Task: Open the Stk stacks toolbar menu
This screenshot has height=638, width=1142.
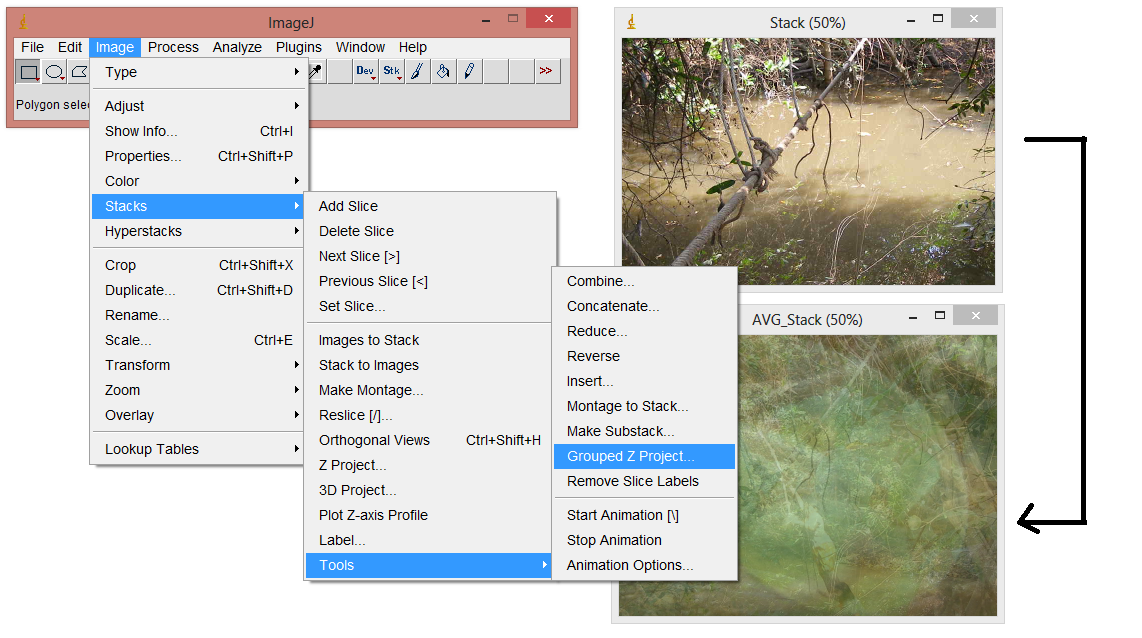Action: click(x=391, y=71)
